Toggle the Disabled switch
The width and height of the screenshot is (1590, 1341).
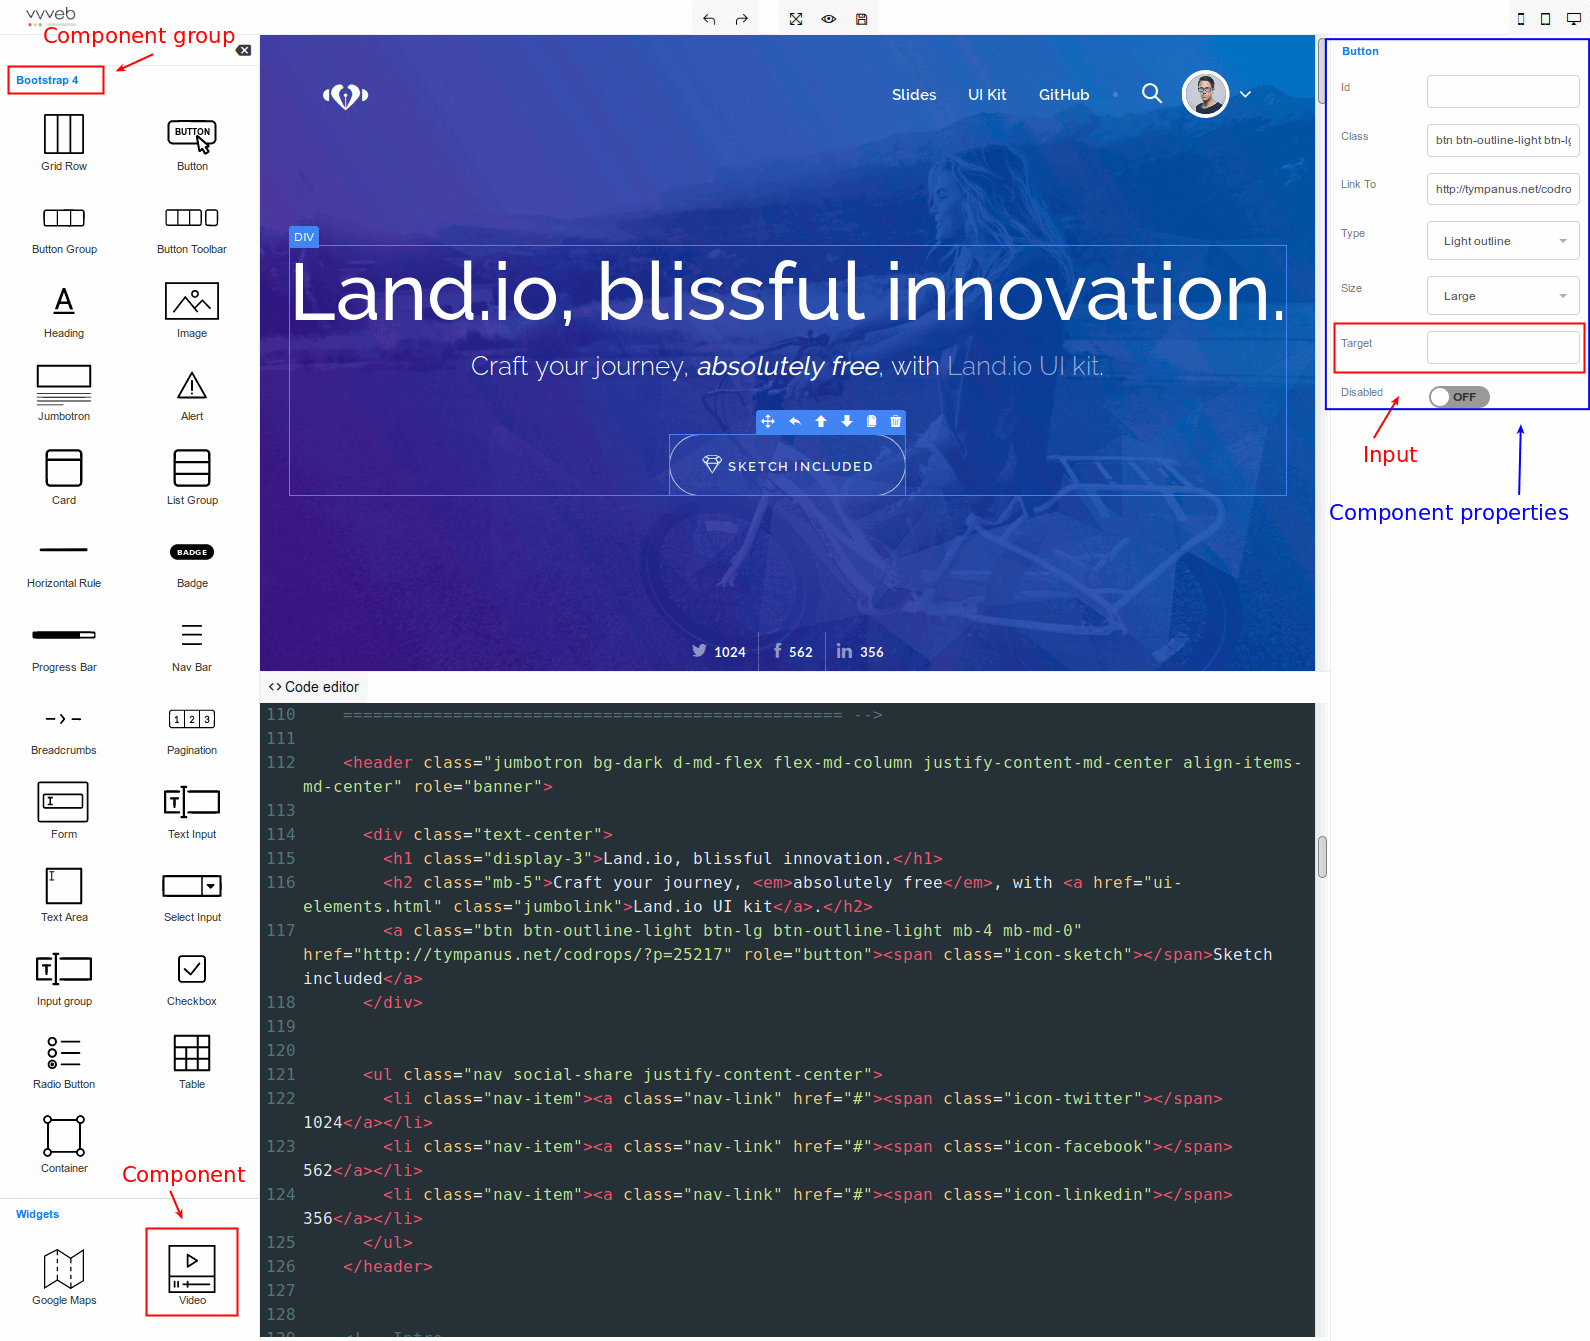1459,397
